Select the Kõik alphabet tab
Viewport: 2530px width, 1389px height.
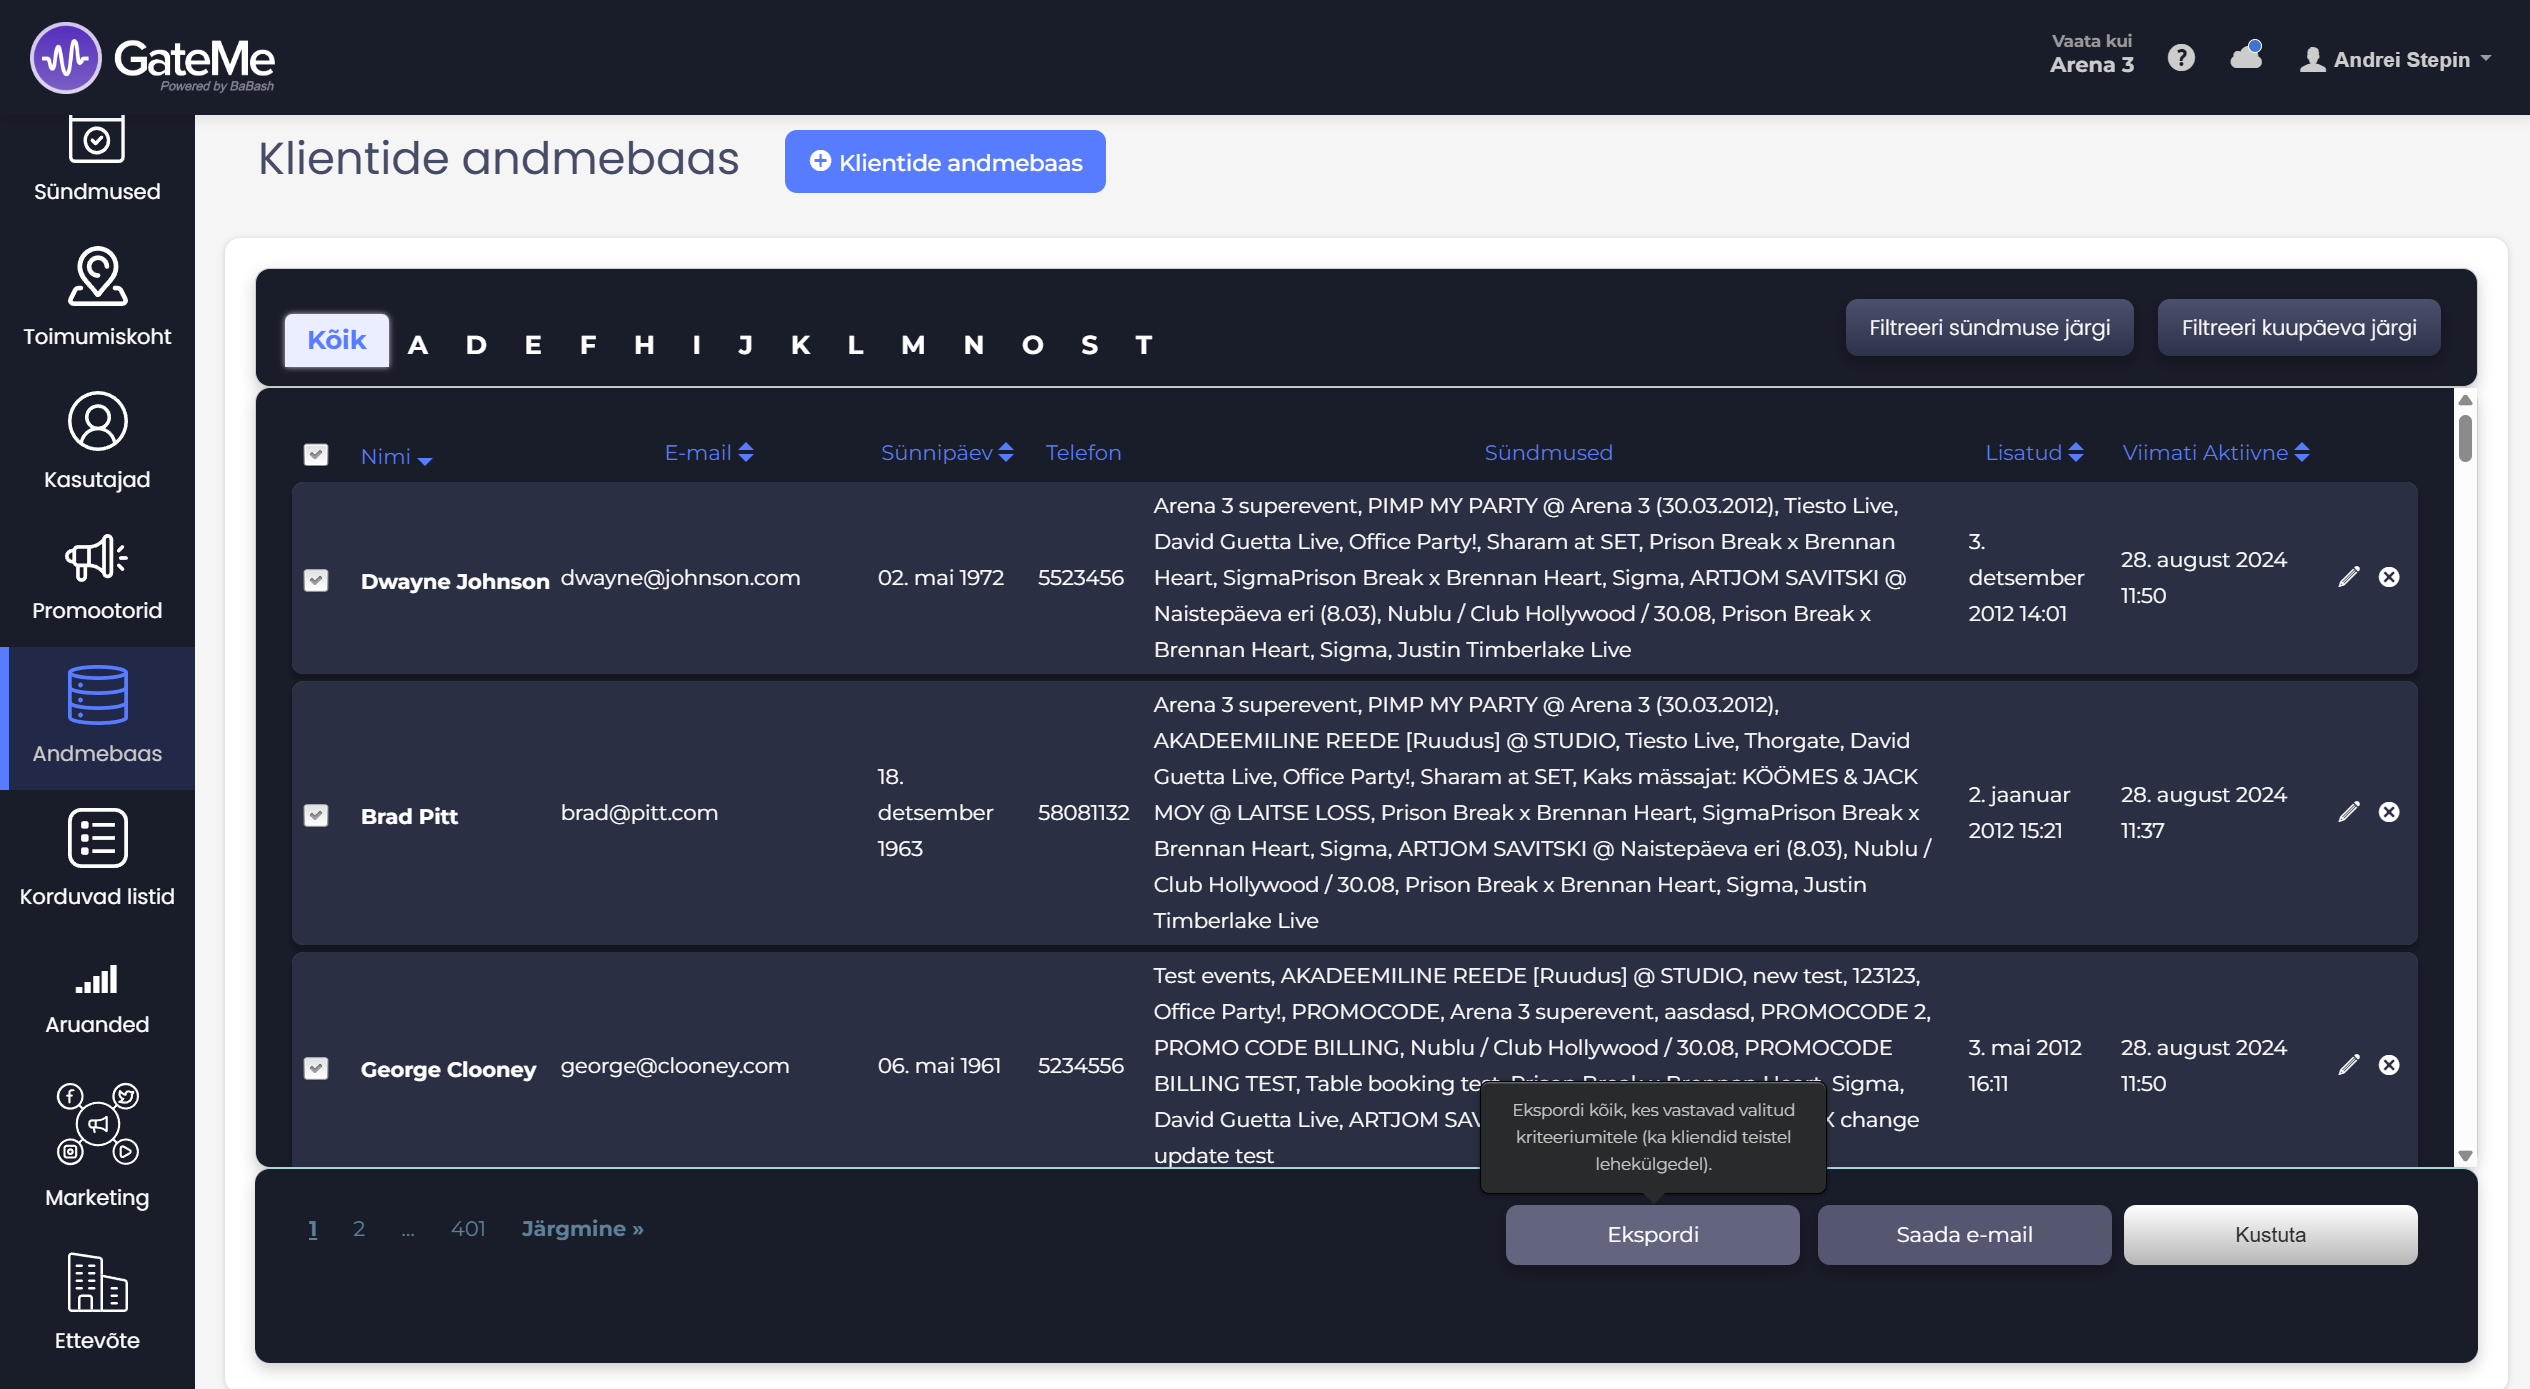(336, 341)
